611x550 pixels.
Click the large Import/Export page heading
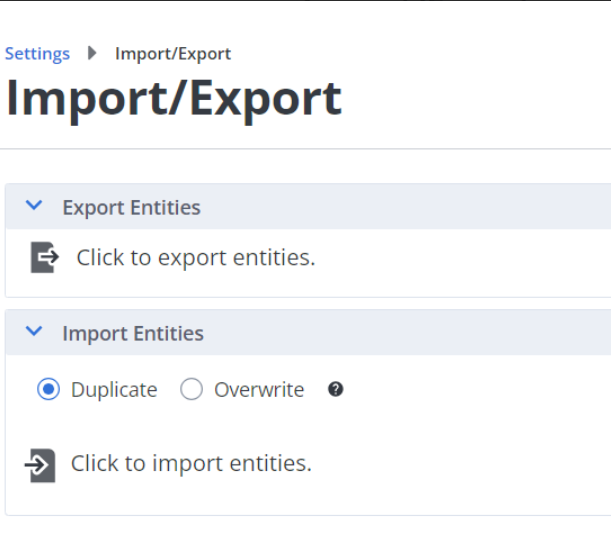point(174,98)
